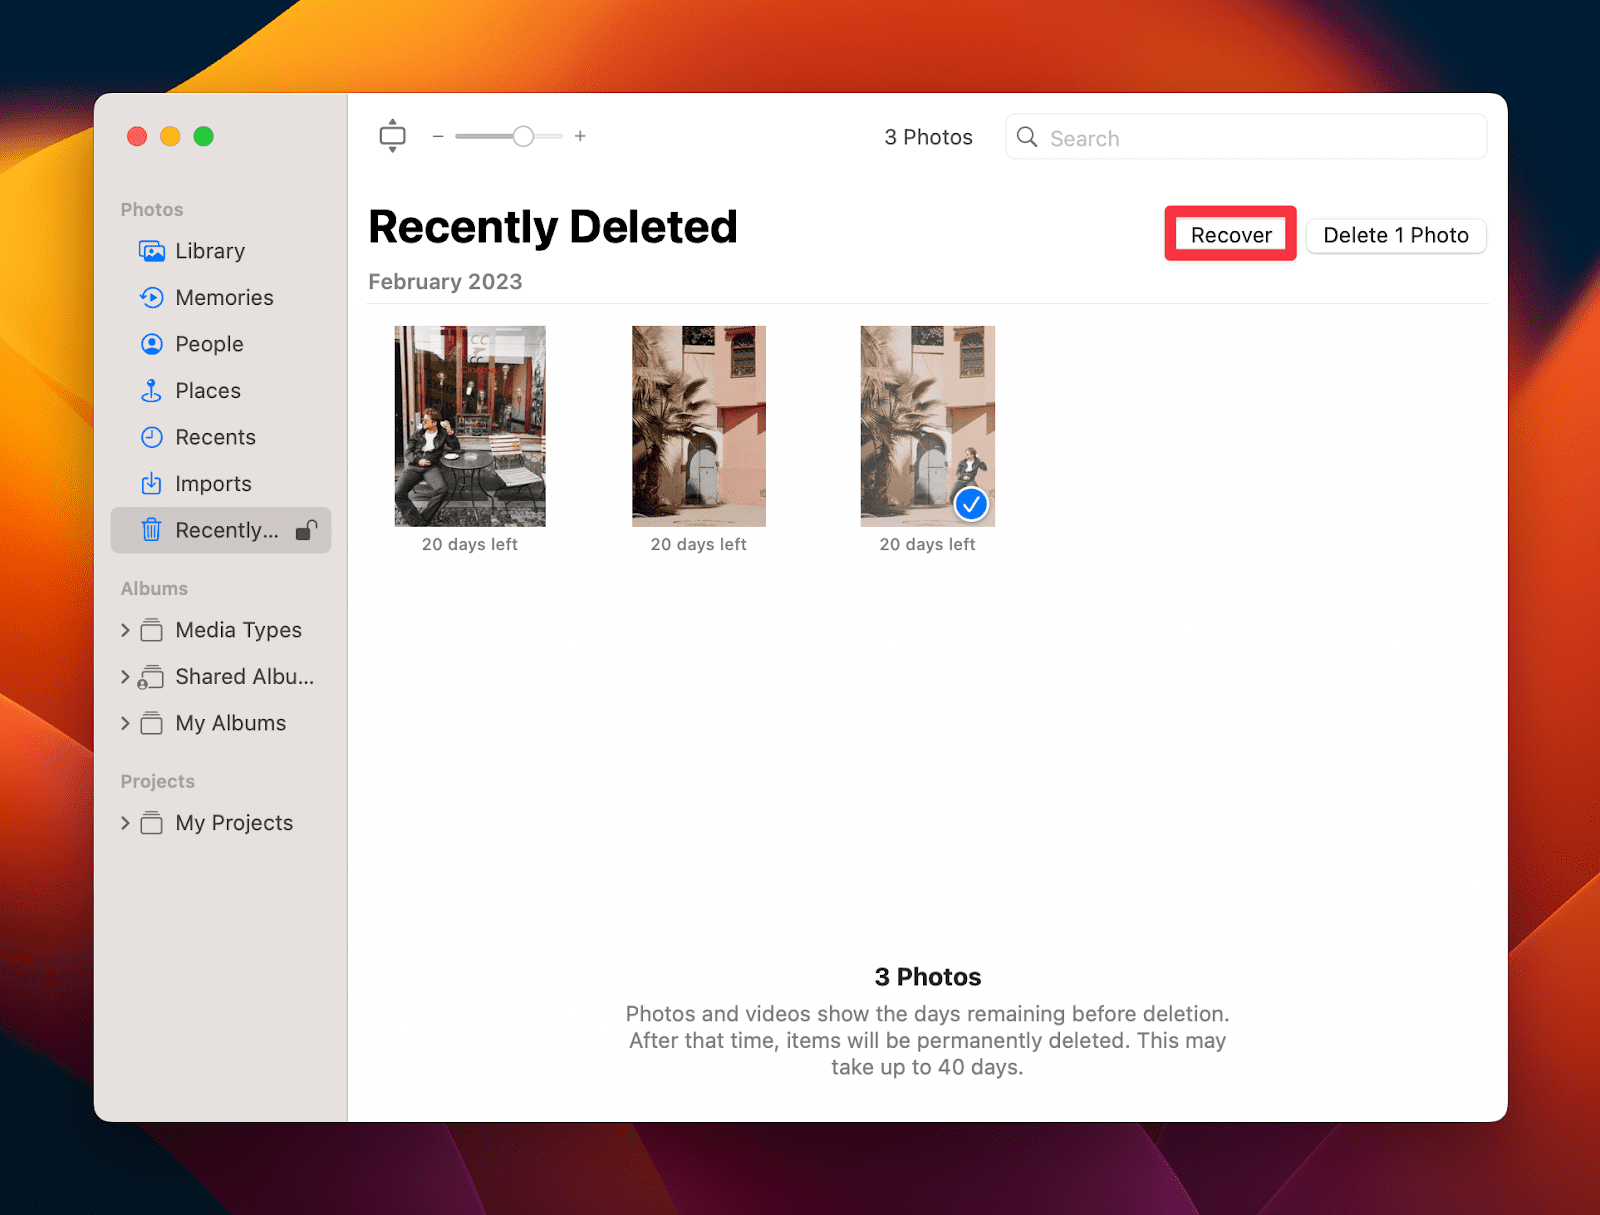Image resolution: width=1600 pixels, height=1215 pixels.
Task: Open Library in the sidebar
Action: tap(221, 251)
